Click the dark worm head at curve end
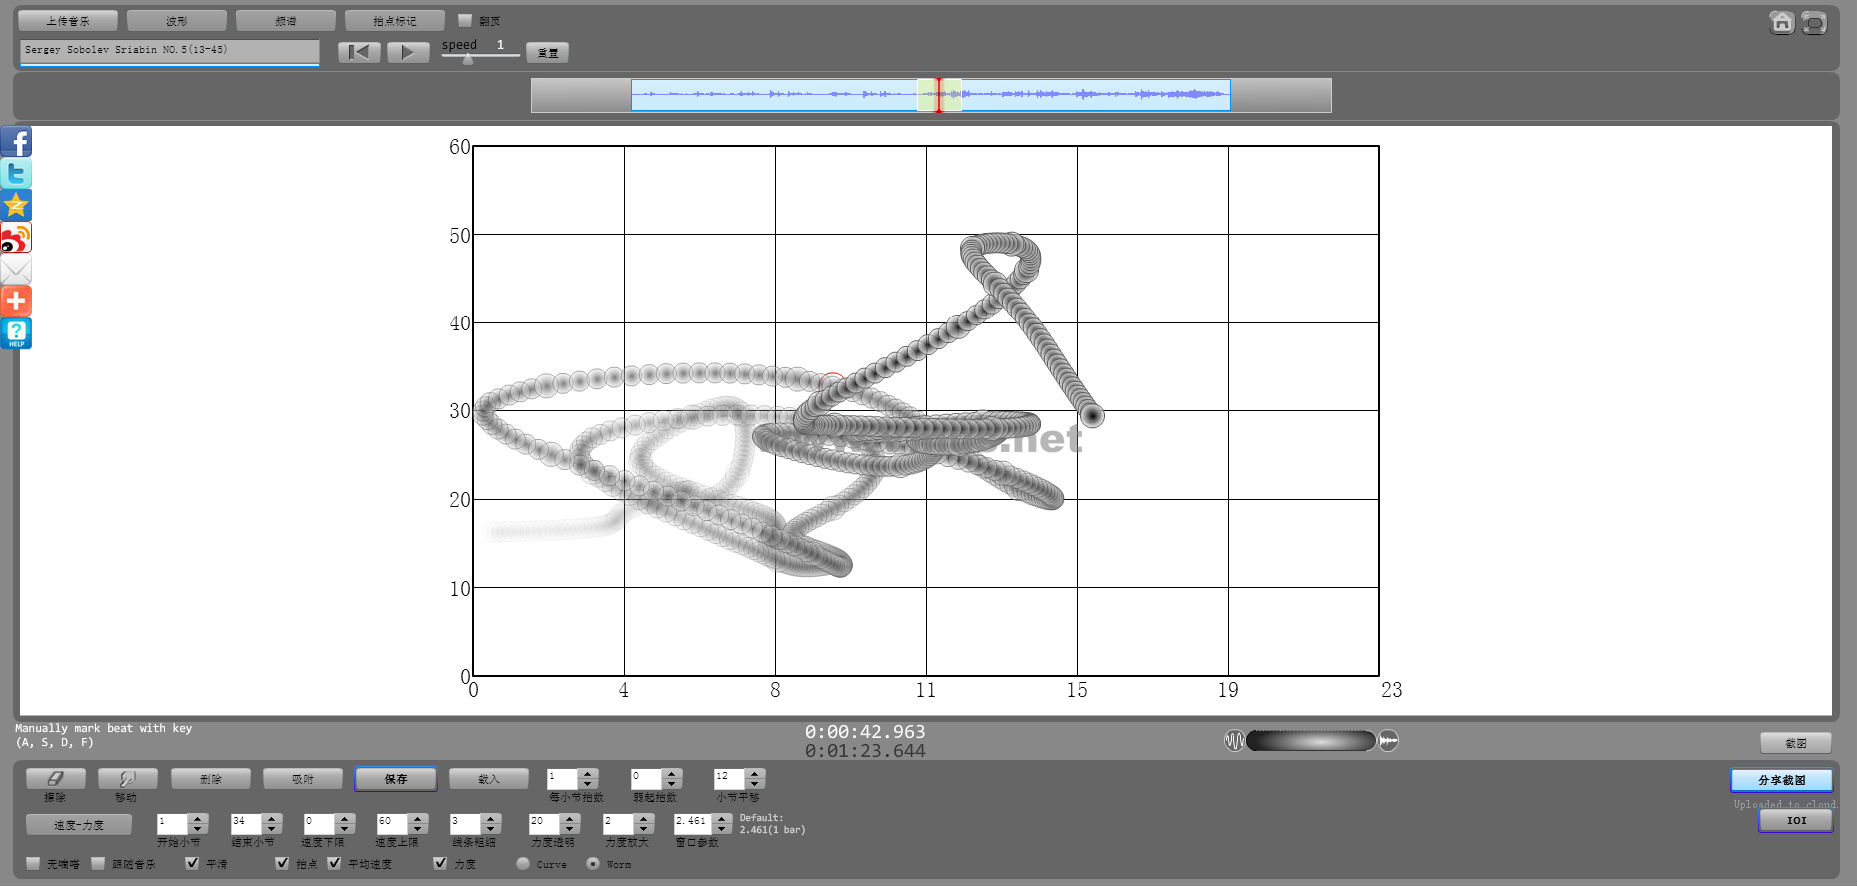The image size is (1857, 886). click(1091, 415)
